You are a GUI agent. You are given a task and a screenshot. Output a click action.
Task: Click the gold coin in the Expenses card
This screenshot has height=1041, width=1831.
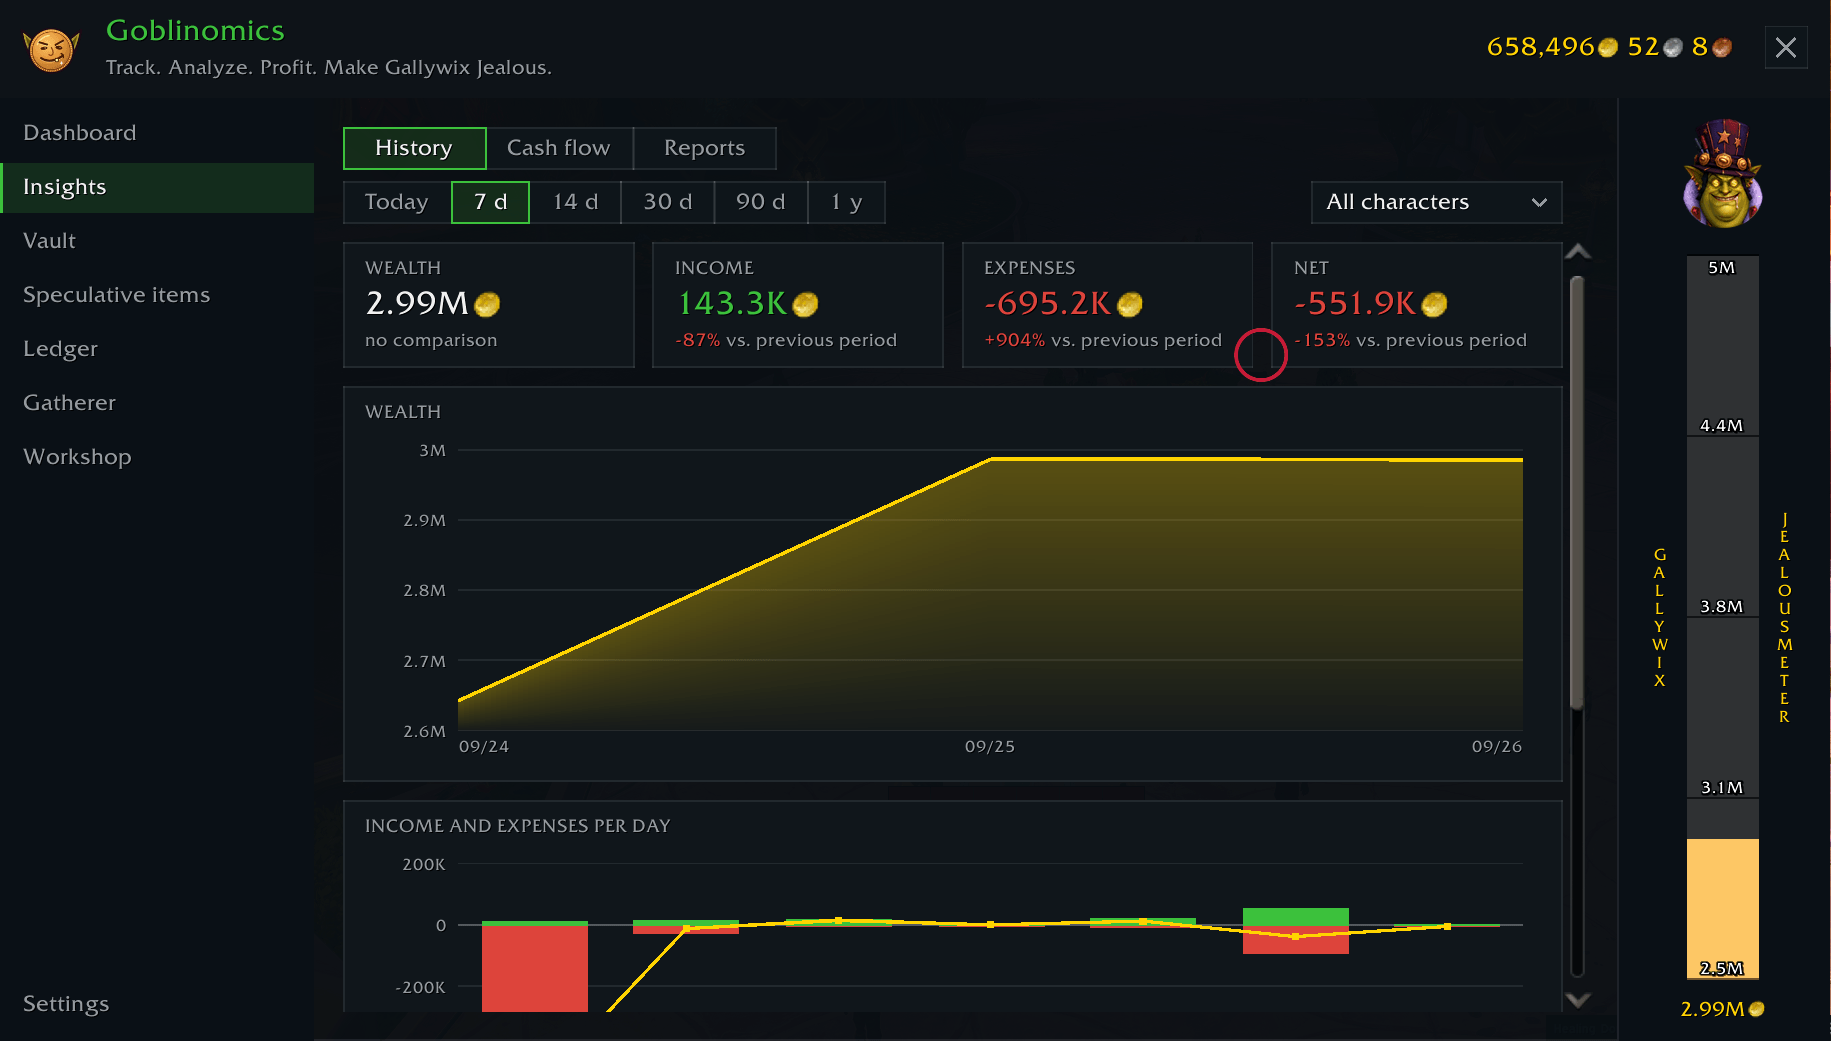(1129, 304)
